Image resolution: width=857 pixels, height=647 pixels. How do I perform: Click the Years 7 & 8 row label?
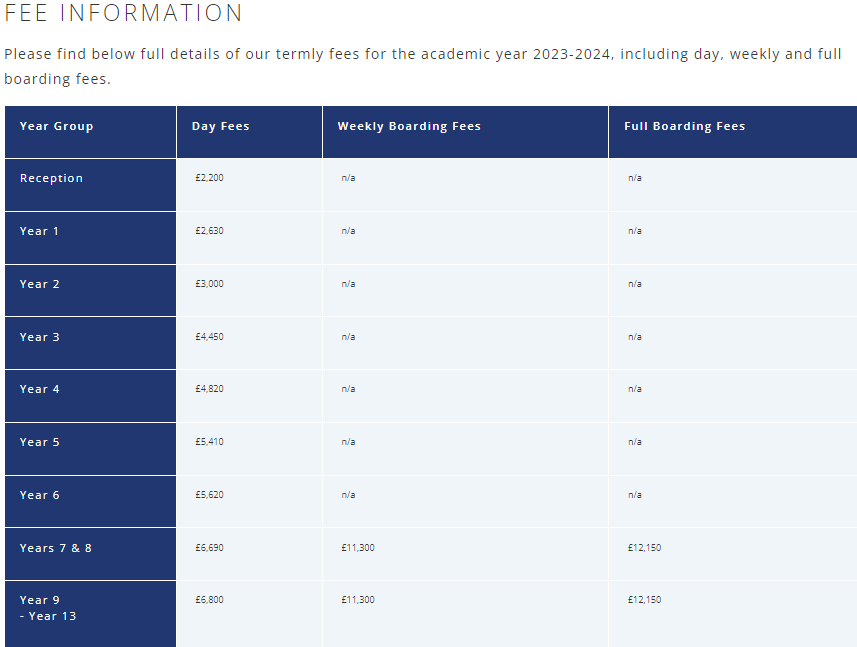(56, 548)
